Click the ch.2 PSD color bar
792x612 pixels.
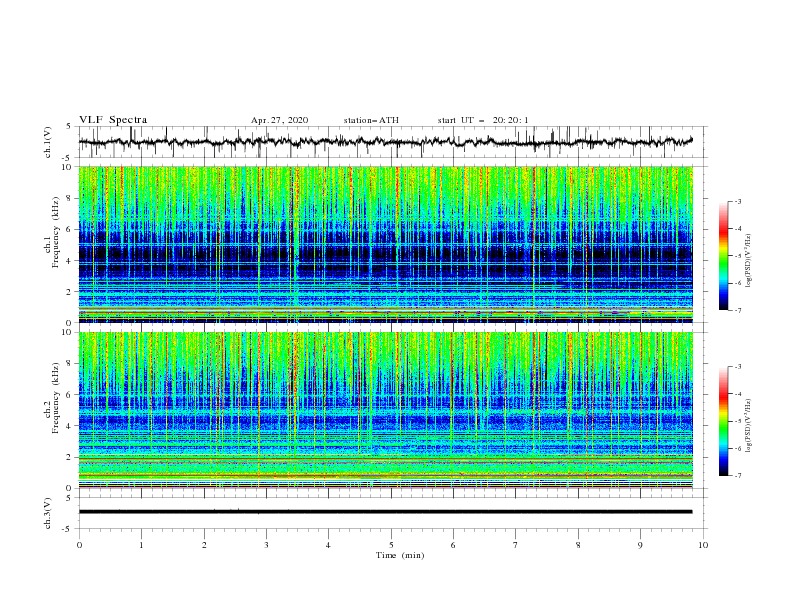(724, 421)
